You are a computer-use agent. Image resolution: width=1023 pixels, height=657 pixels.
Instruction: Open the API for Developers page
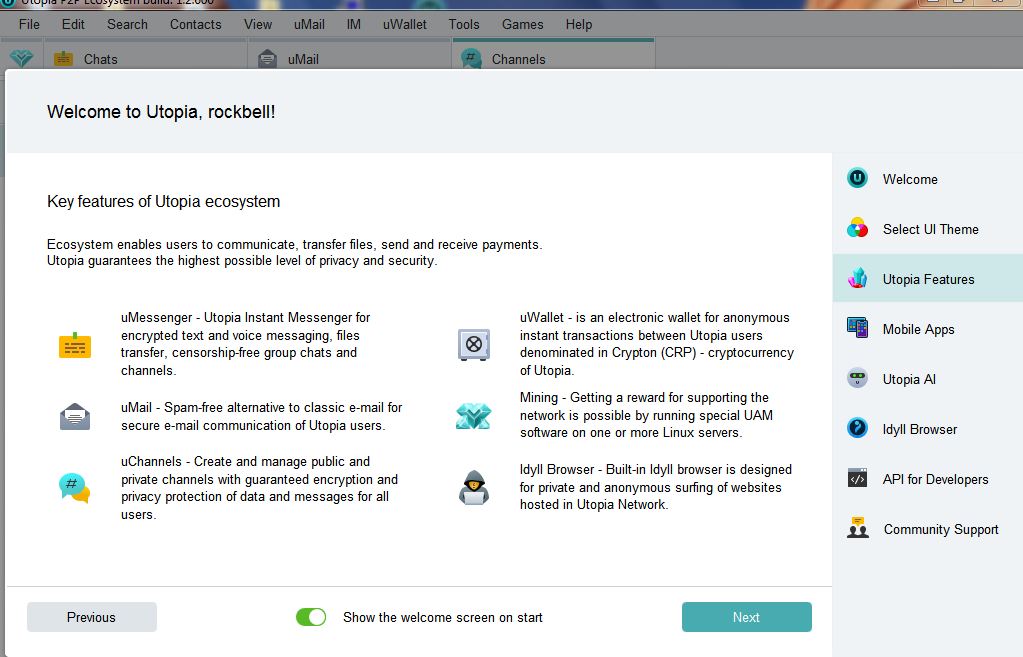(928, 479)
